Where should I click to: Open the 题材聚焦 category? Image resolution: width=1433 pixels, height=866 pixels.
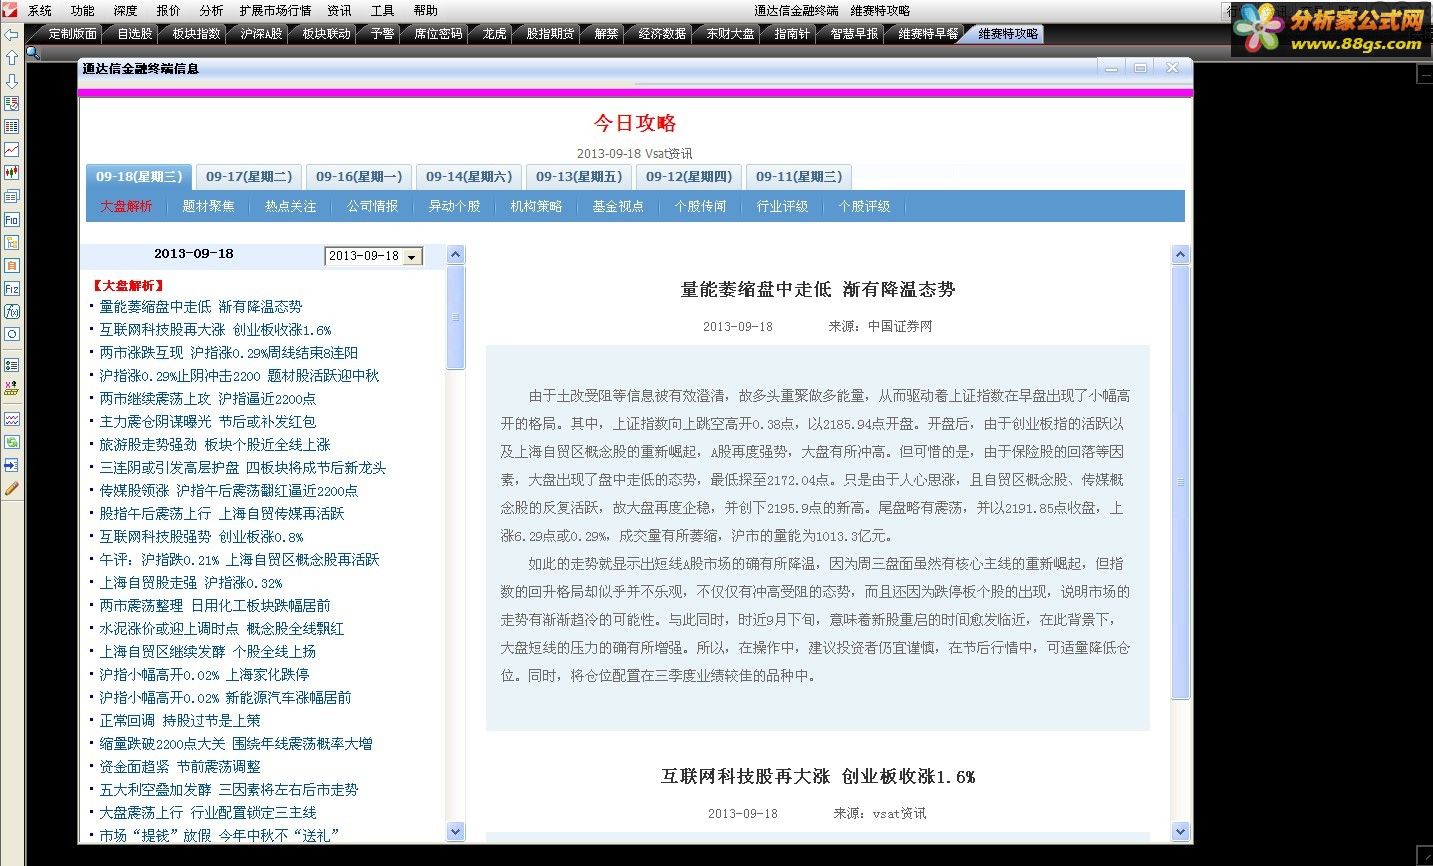click(x=208, y=206)
